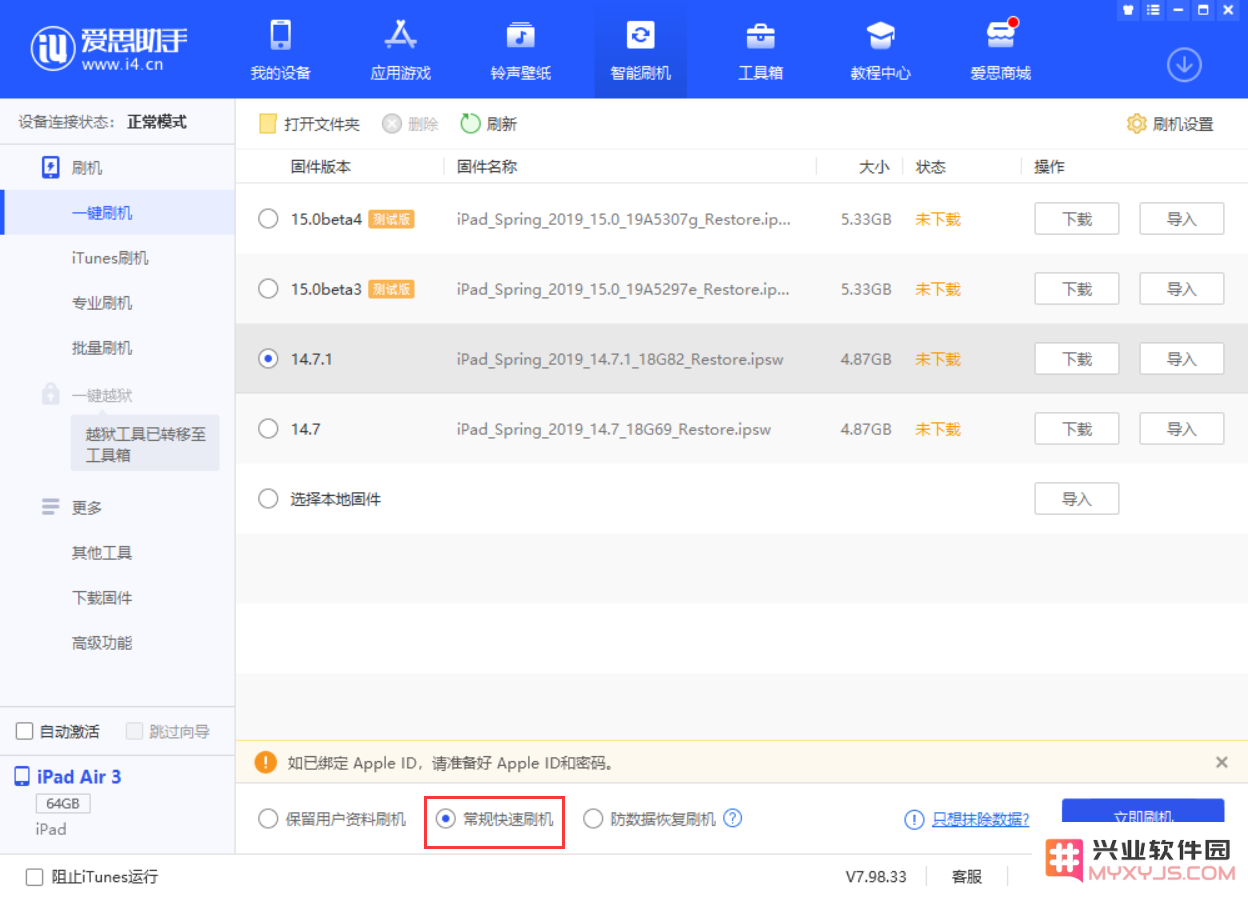Click the greyed 删除 delete icon

tap(392, 124)
